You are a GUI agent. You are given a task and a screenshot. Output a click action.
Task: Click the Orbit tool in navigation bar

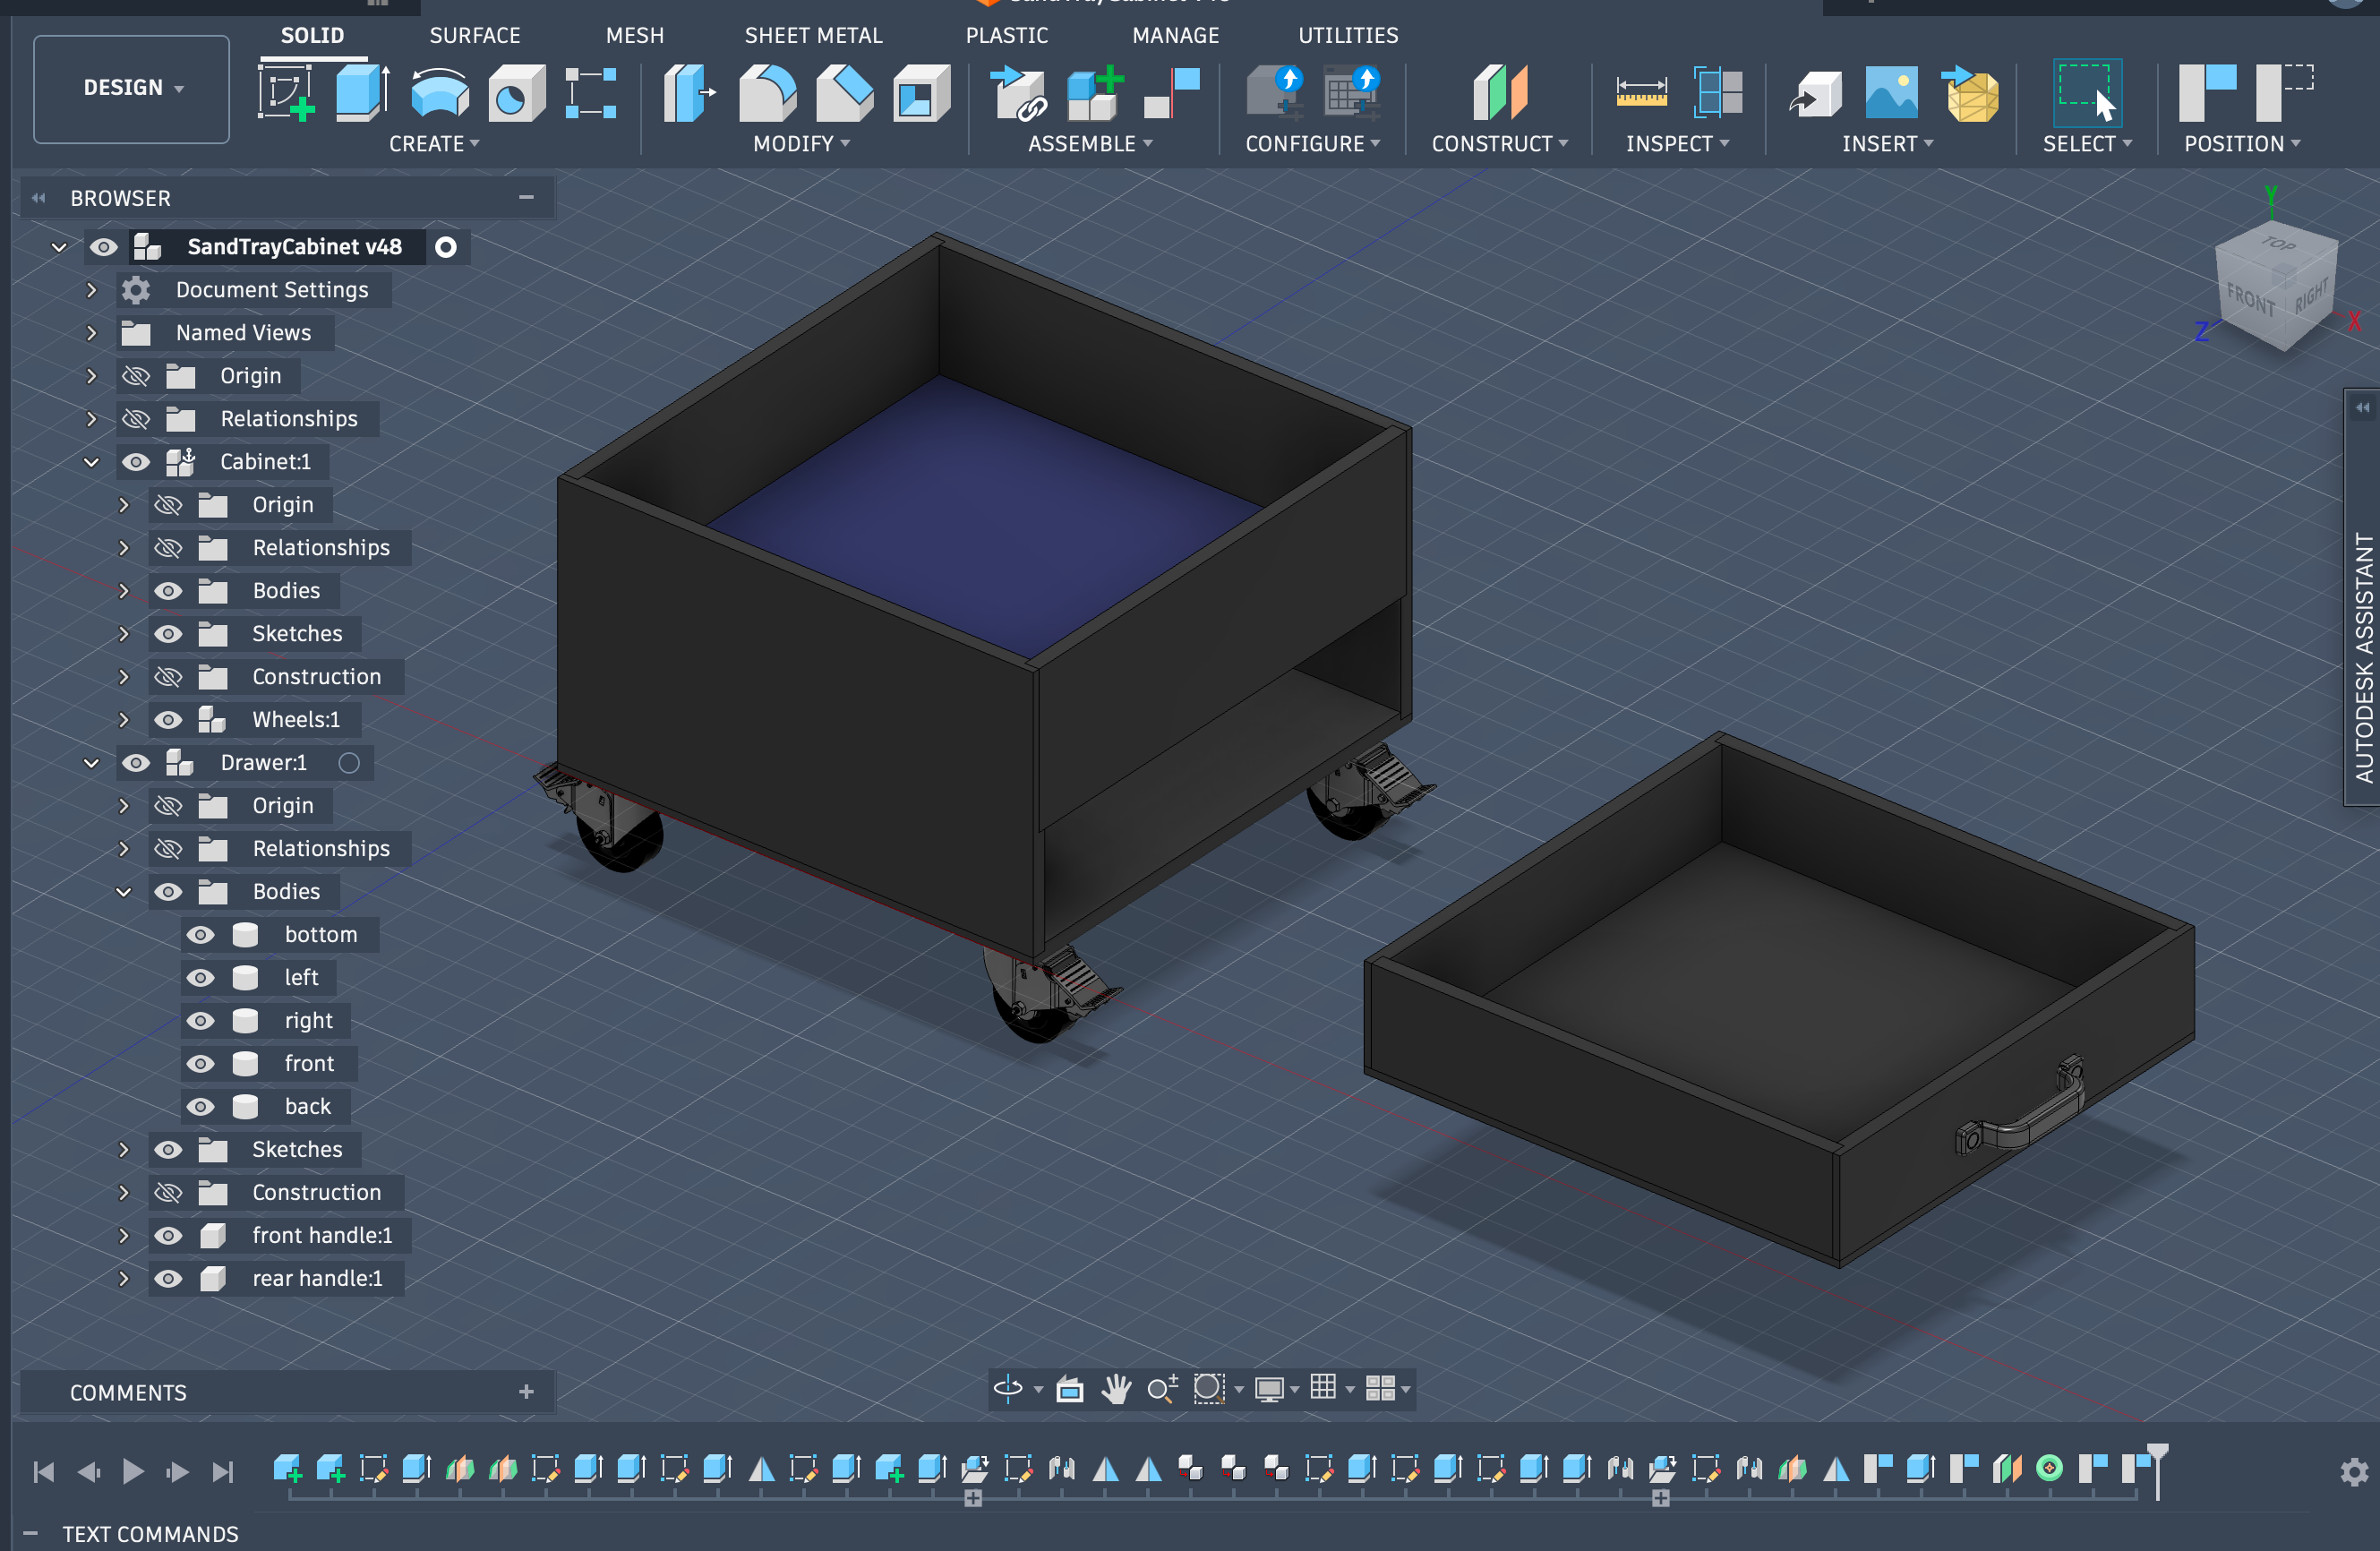click(1007, 1388)
